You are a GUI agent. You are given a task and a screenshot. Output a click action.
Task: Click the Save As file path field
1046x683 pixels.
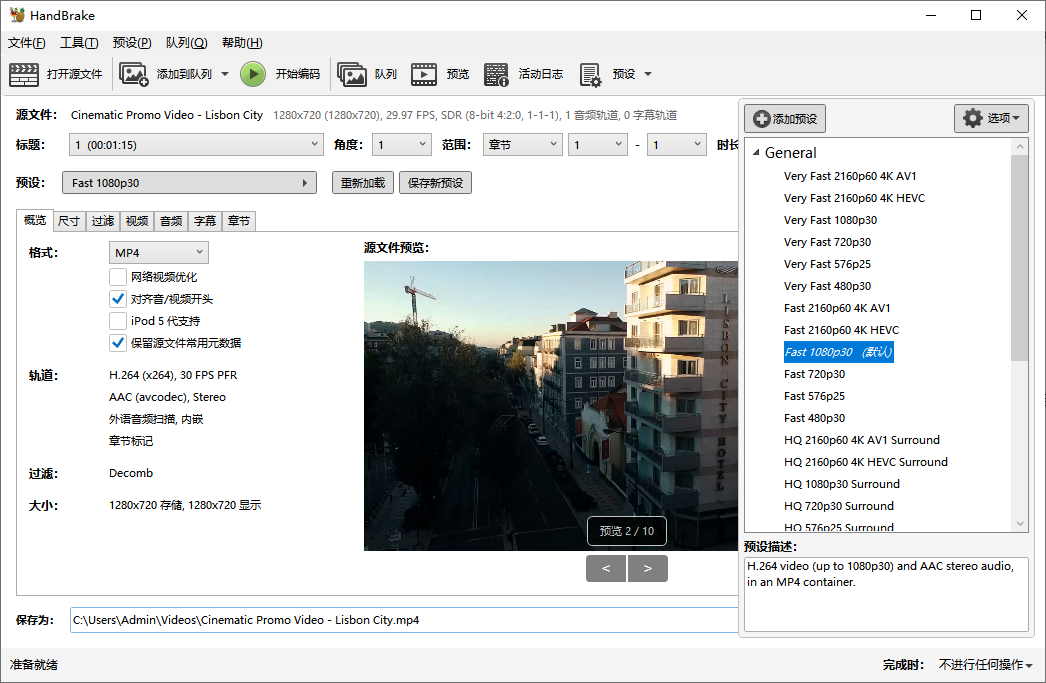404,620
